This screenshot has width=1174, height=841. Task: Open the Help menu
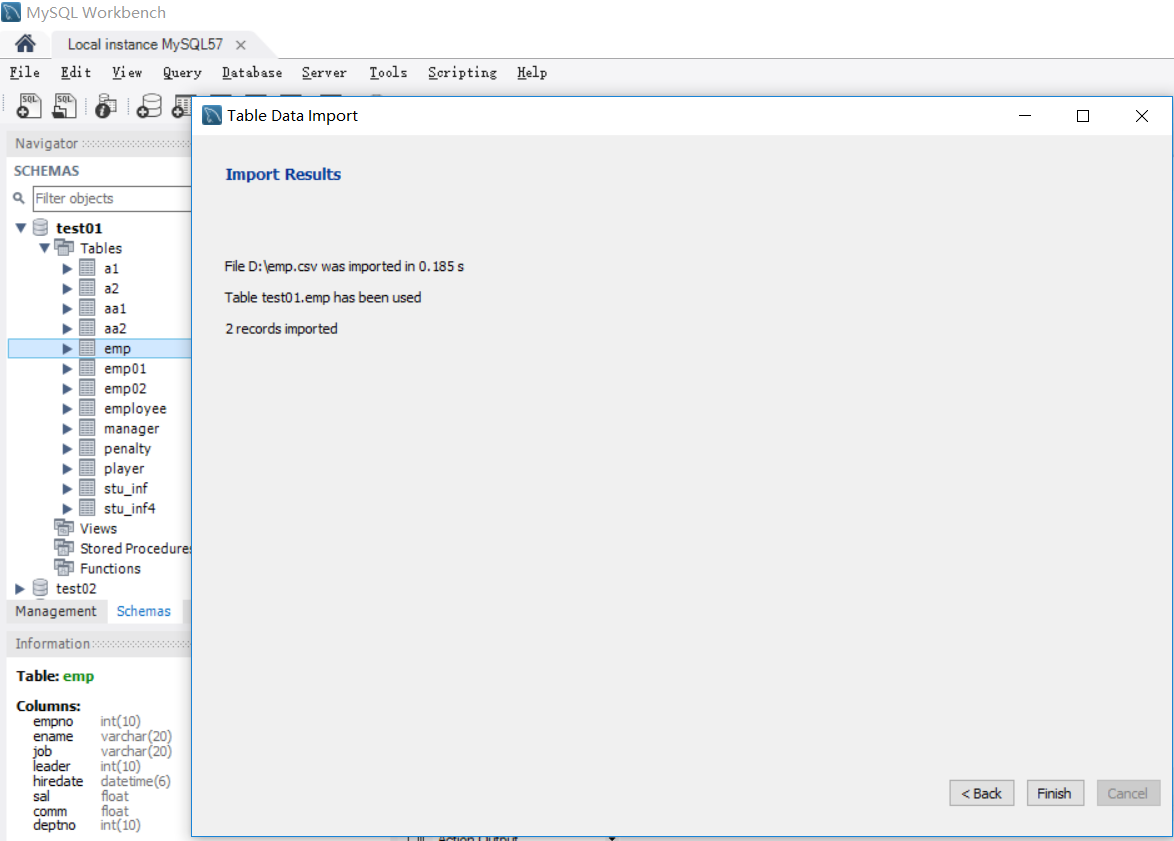pos(532,73)
